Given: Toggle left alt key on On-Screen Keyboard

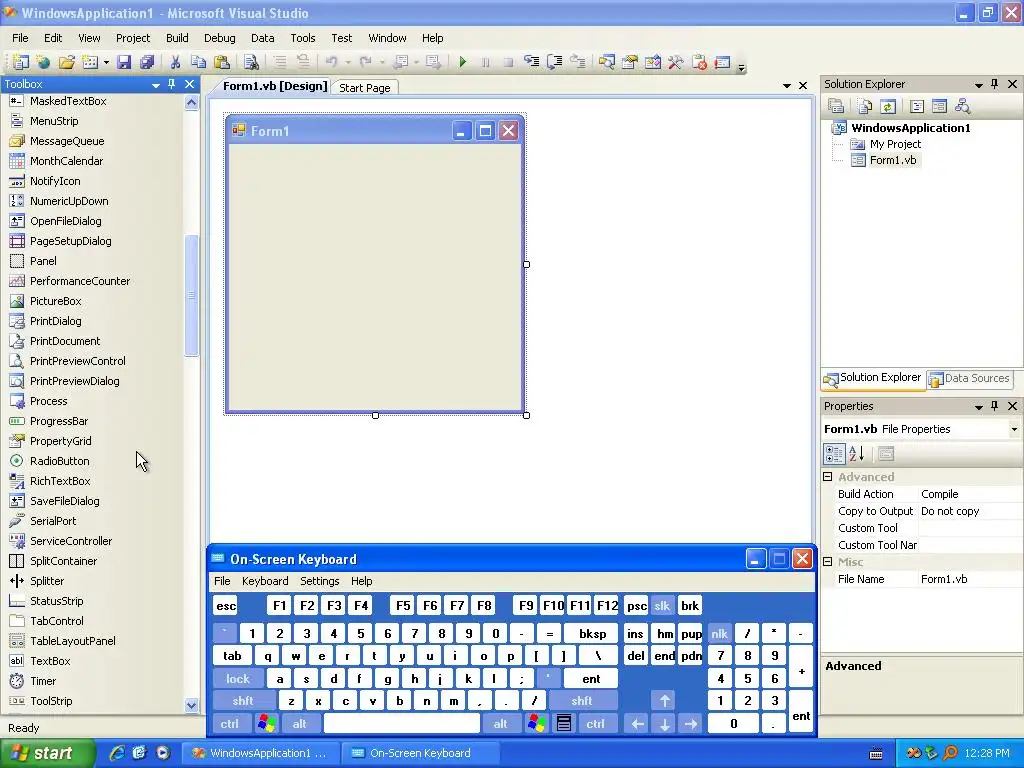Looking at the screenshot, I should pyautogui.click(x=299, y=724).
